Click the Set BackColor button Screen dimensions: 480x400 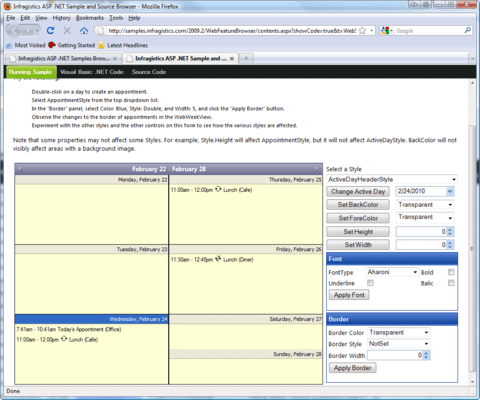click(x=358, y=205)
